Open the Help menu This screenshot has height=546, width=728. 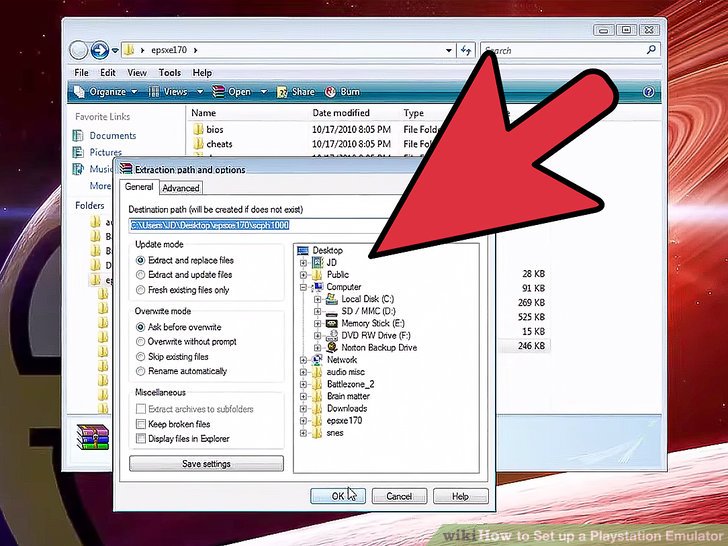coord(202,72)
